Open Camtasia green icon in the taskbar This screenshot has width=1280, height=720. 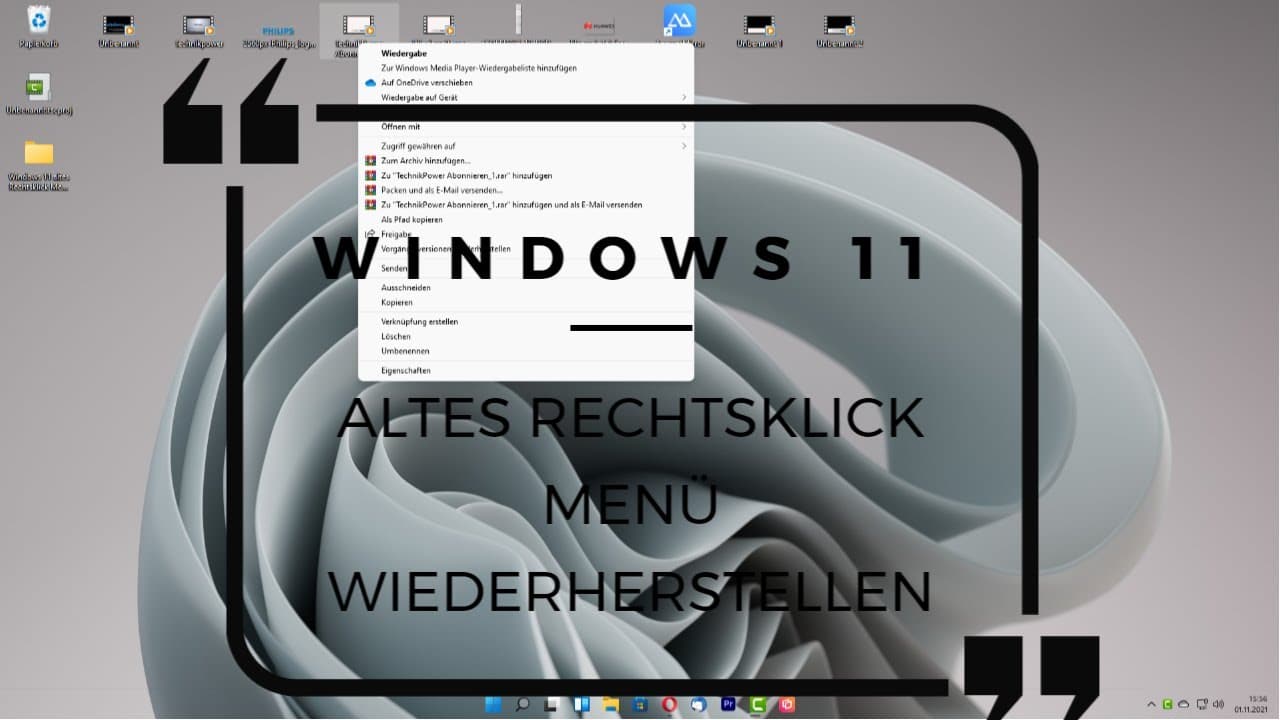pyautogui.click(x=758, y=705)
